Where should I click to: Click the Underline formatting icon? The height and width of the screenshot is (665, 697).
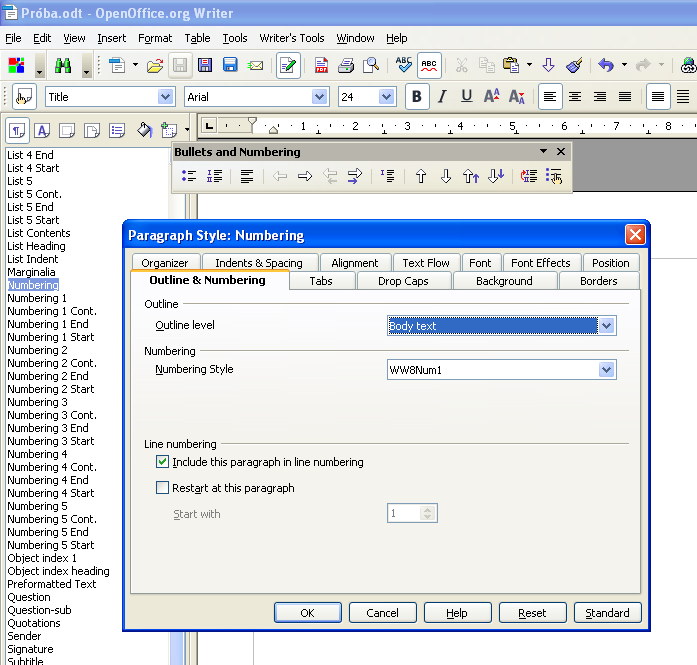[x=466, y=96]
